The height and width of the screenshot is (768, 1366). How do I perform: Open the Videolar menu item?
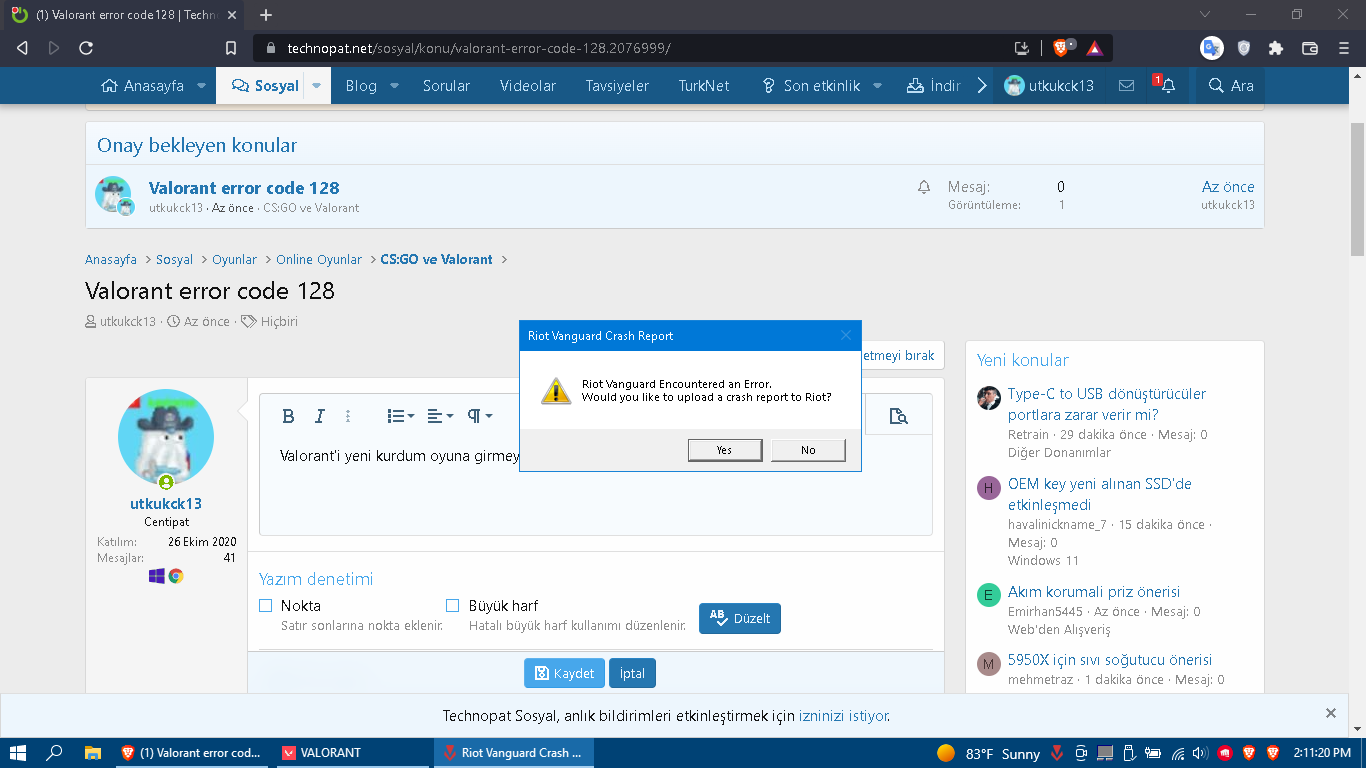[x=528, y=86]
